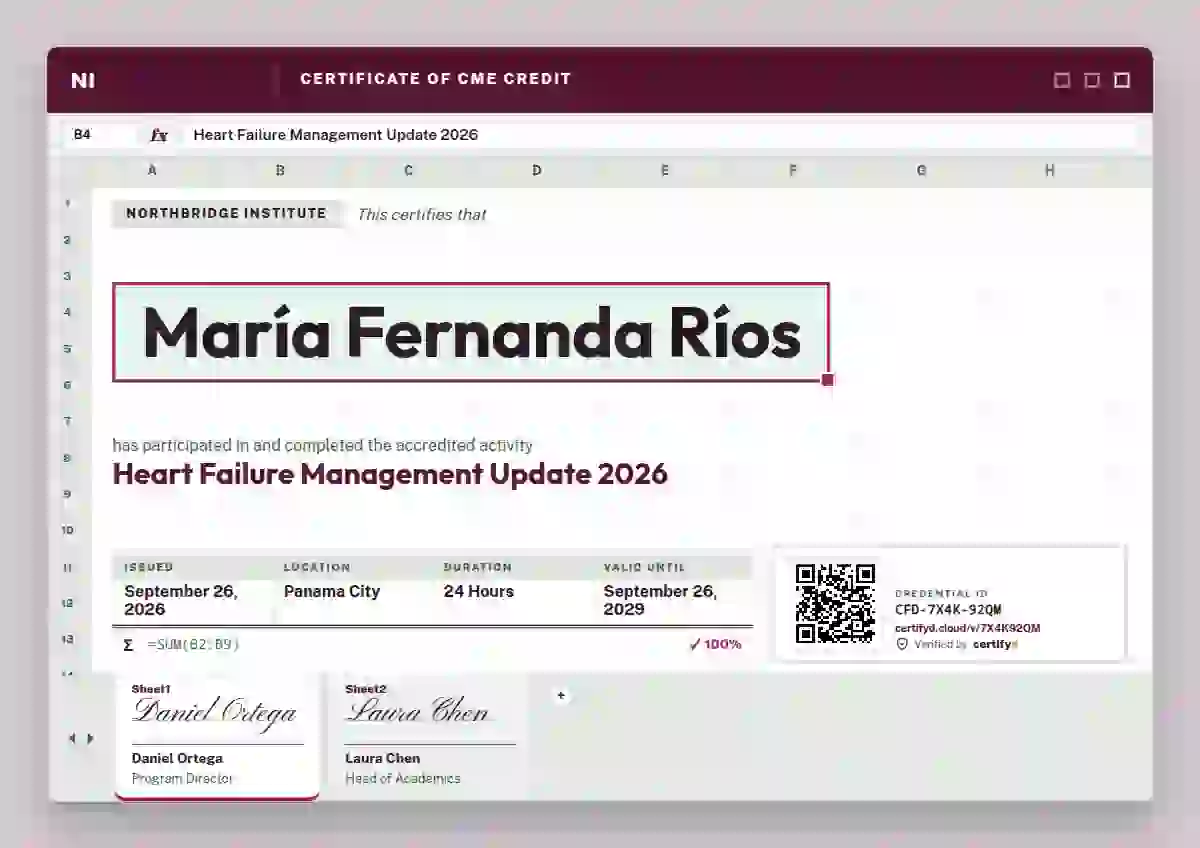Screen dimensions: 1200x848
Task: Select column F header
Action: coord(793,171)
